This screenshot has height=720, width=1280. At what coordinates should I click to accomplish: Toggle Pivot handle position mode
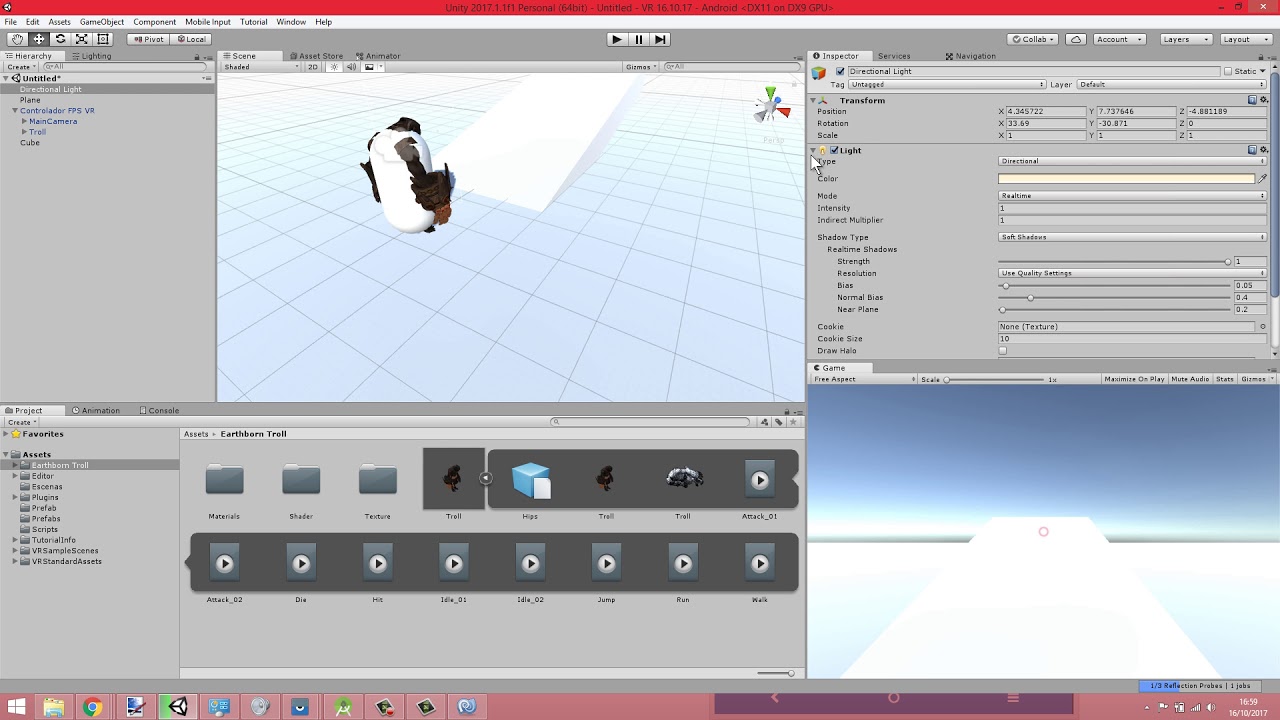pos(148,39)
